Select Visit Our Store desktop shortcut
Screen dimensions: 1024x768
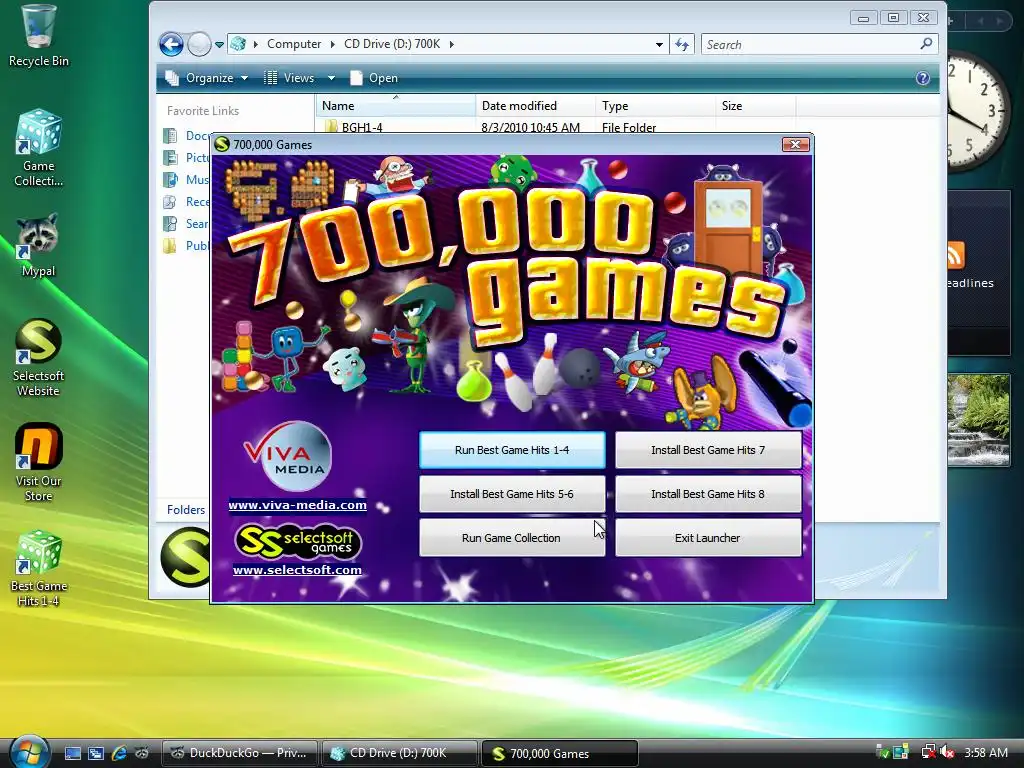38,464
